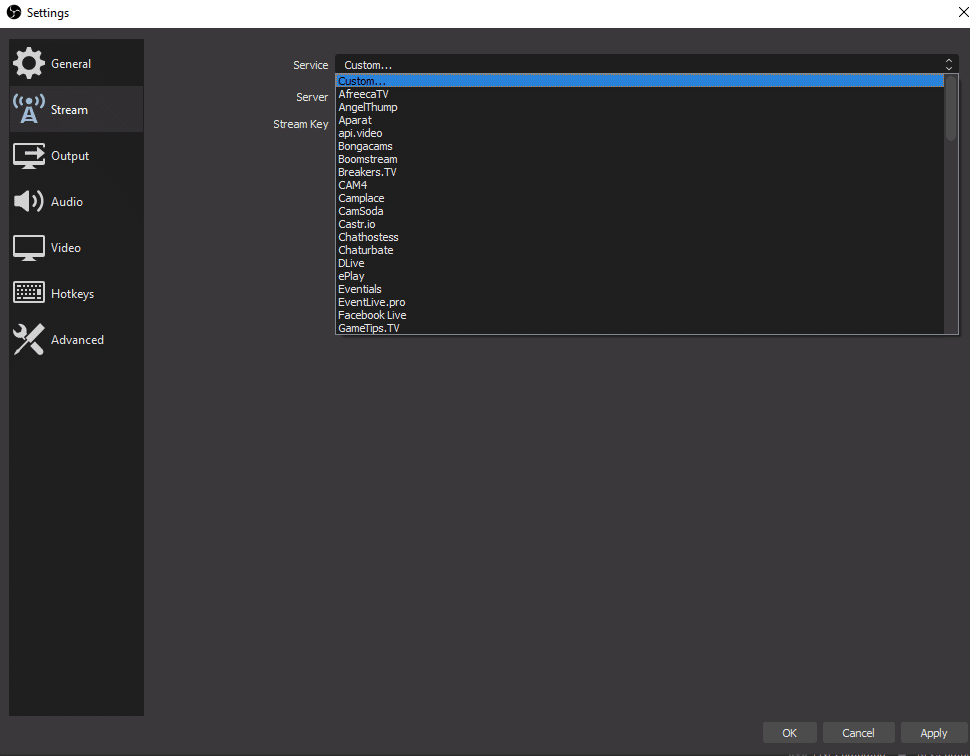Click the Stream antenna icon
Screen dimensions: 970x756
click(x=29, y=109)
